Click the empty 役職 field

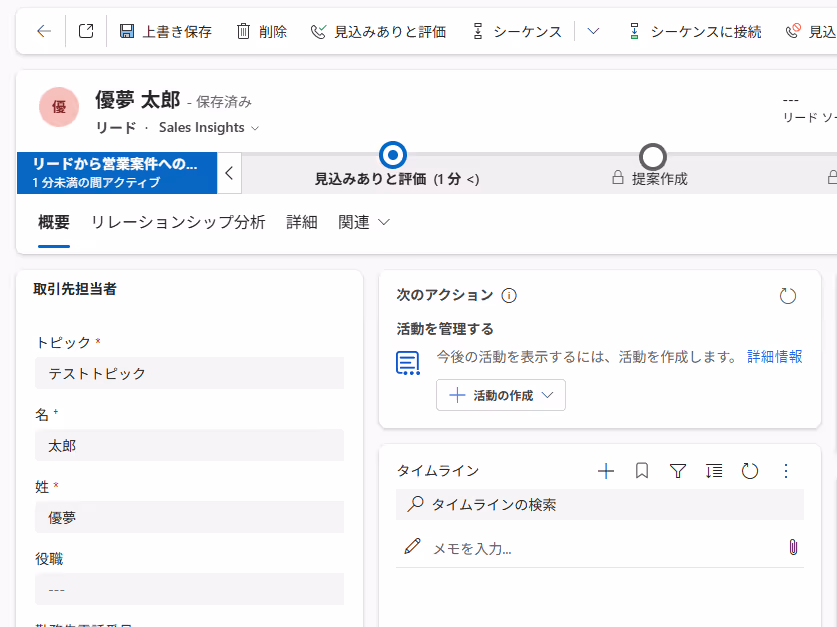[x=189, y=589]
